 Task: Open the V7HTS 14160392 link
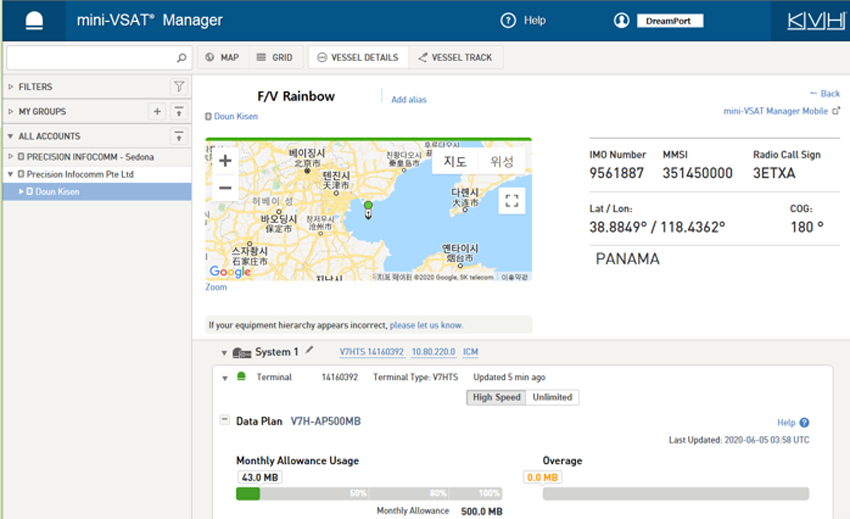click(371, 351)
